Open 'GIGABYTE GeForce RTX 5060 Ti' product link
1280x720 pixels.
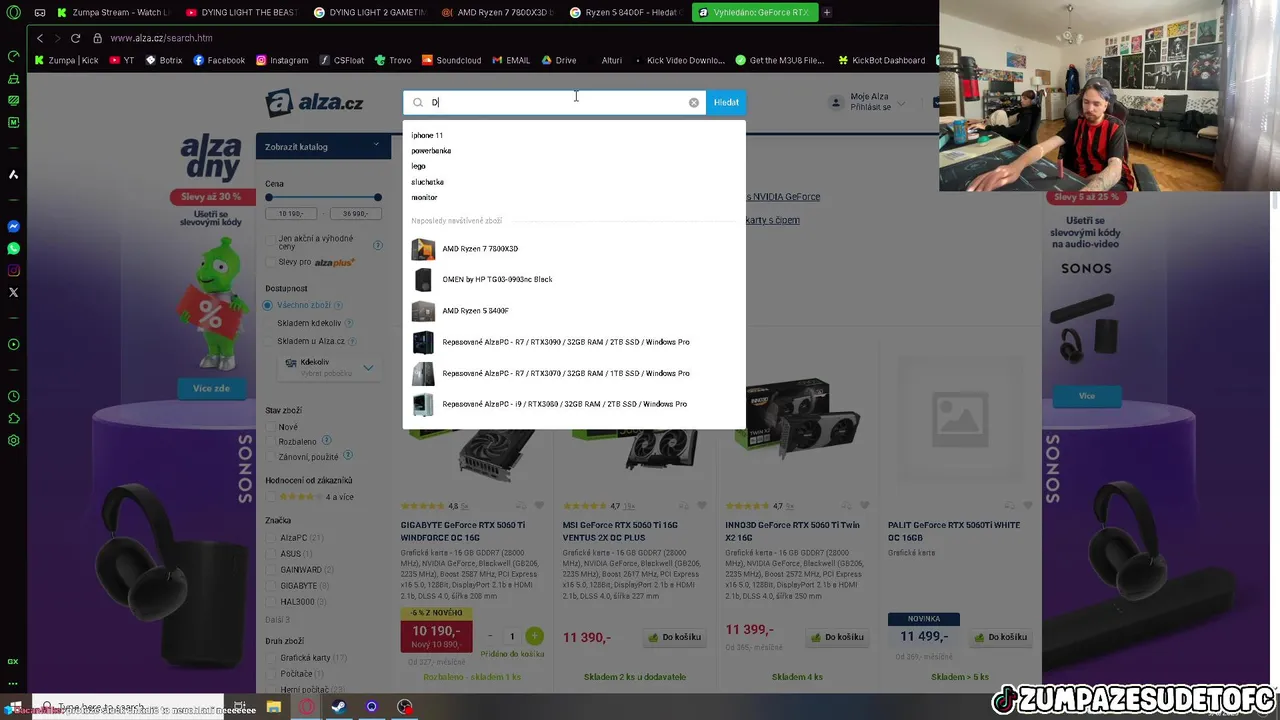[463, 530]
